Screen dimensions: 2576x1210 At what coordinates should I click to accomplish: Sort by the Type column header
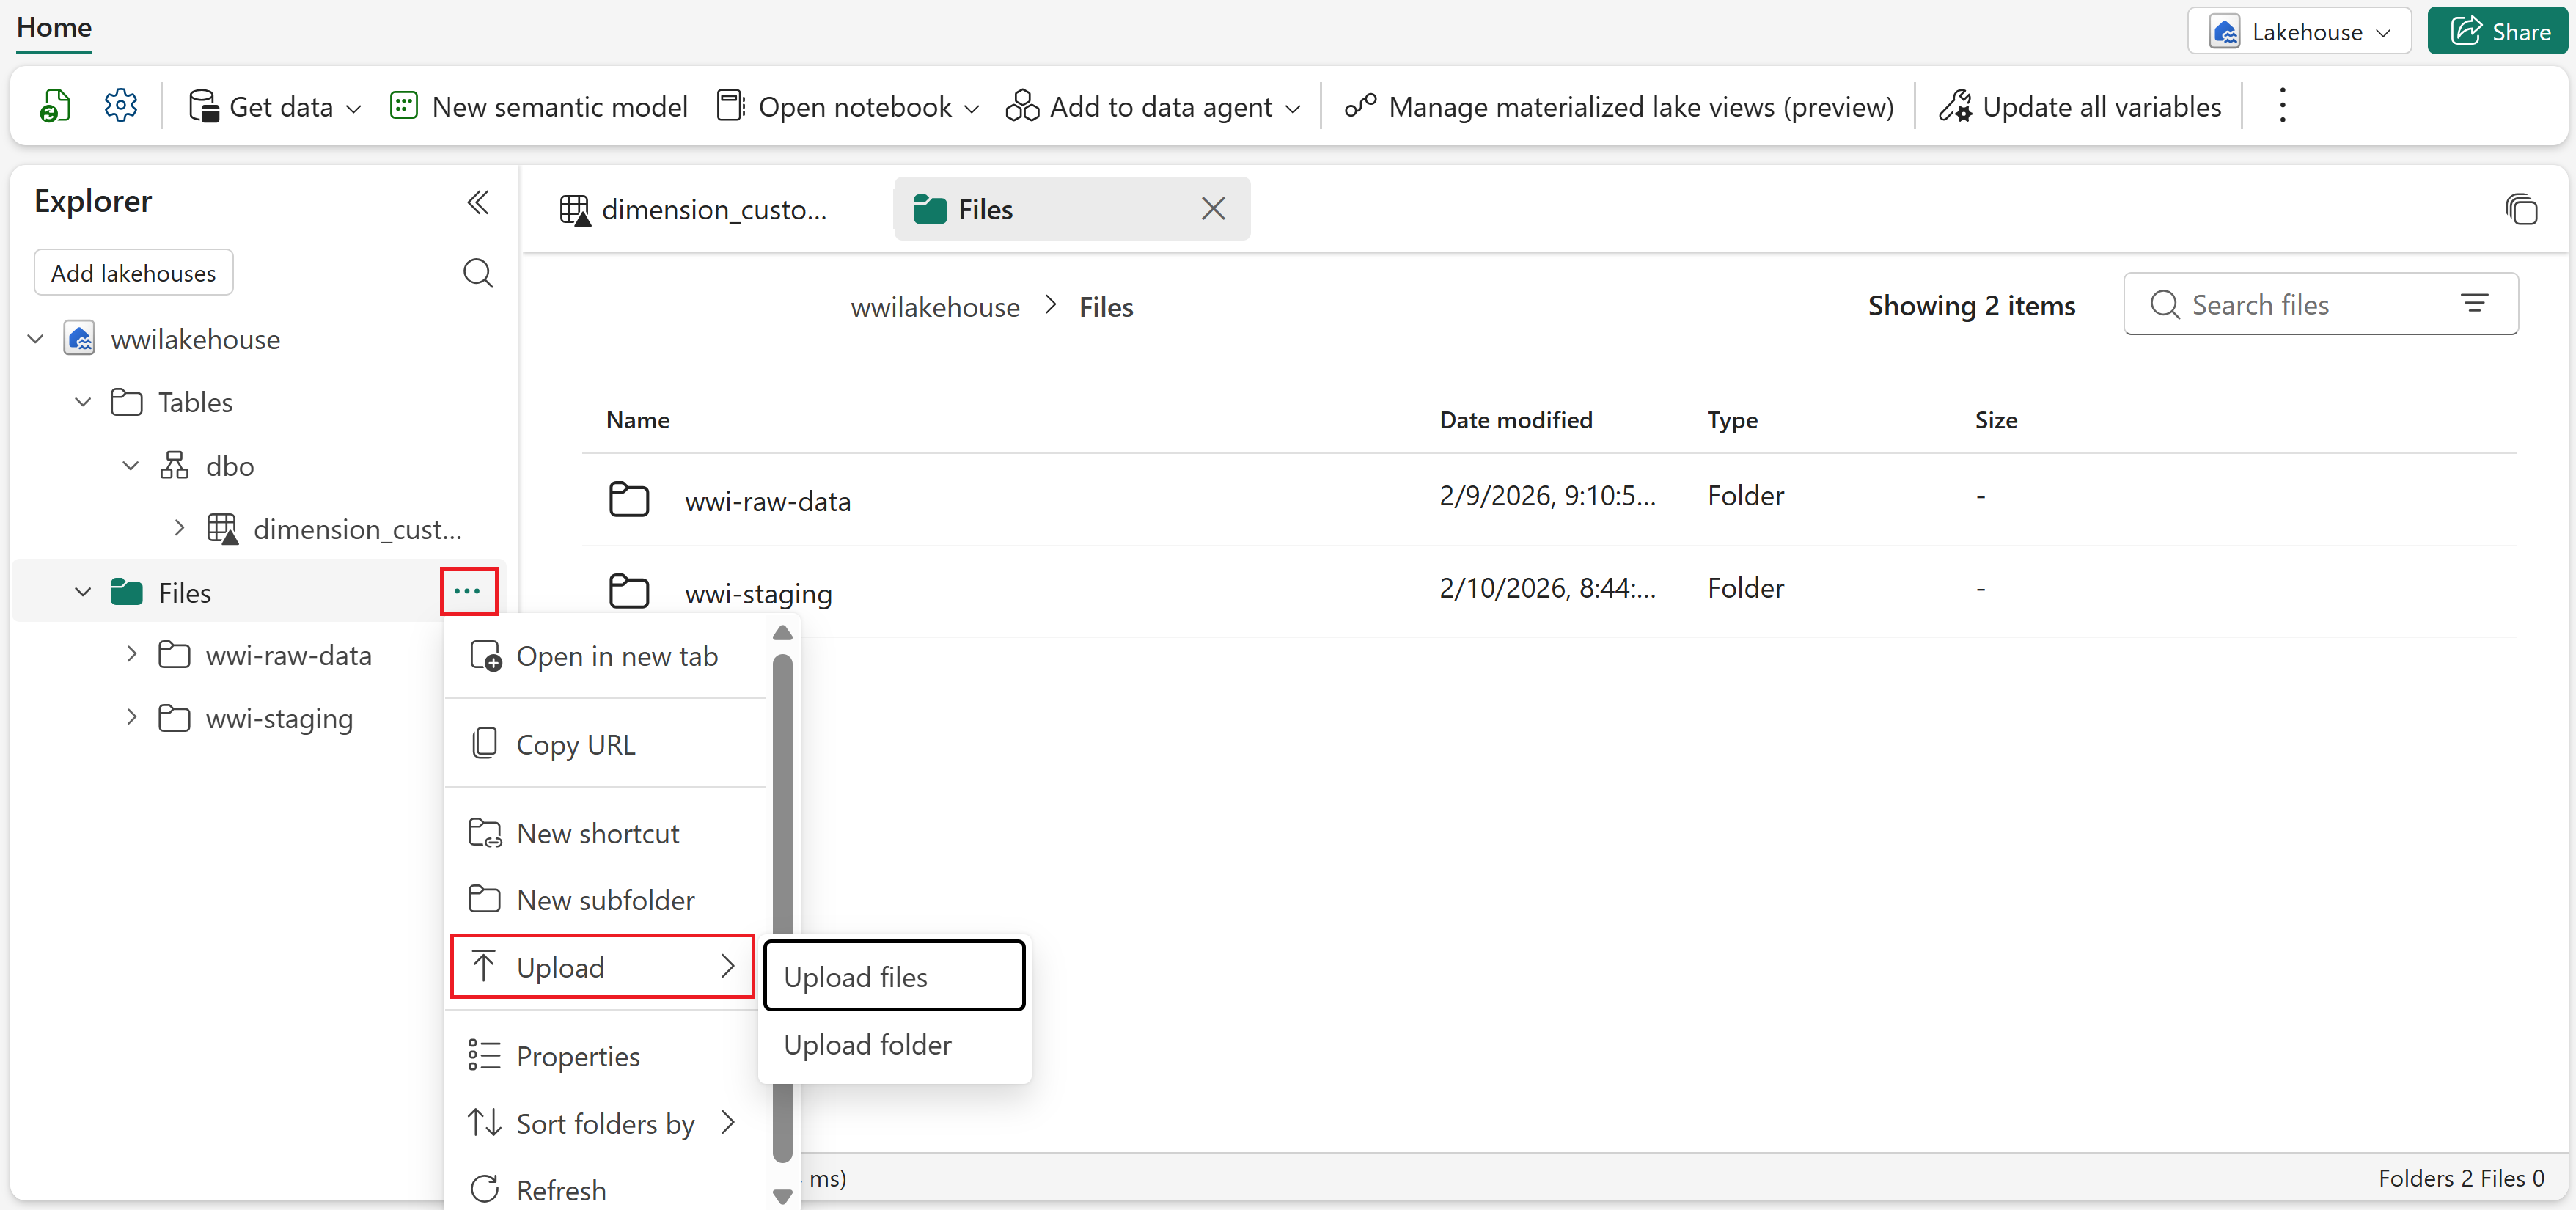click(1732, 420)
